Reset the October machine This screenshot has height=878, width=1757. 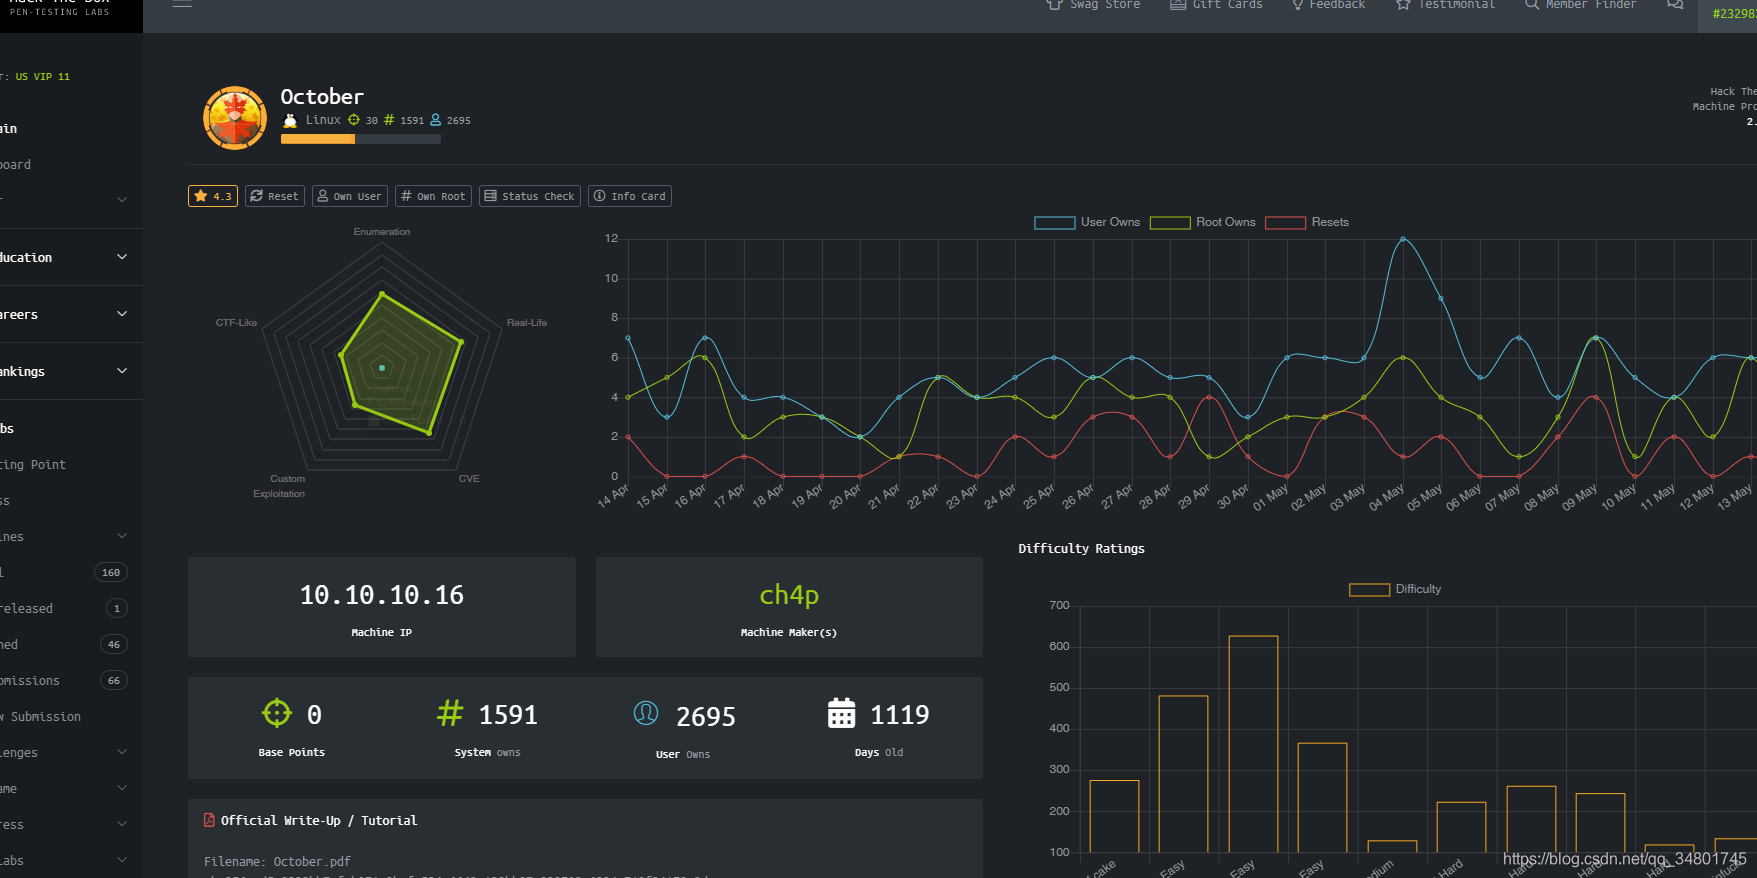[275, 196]
